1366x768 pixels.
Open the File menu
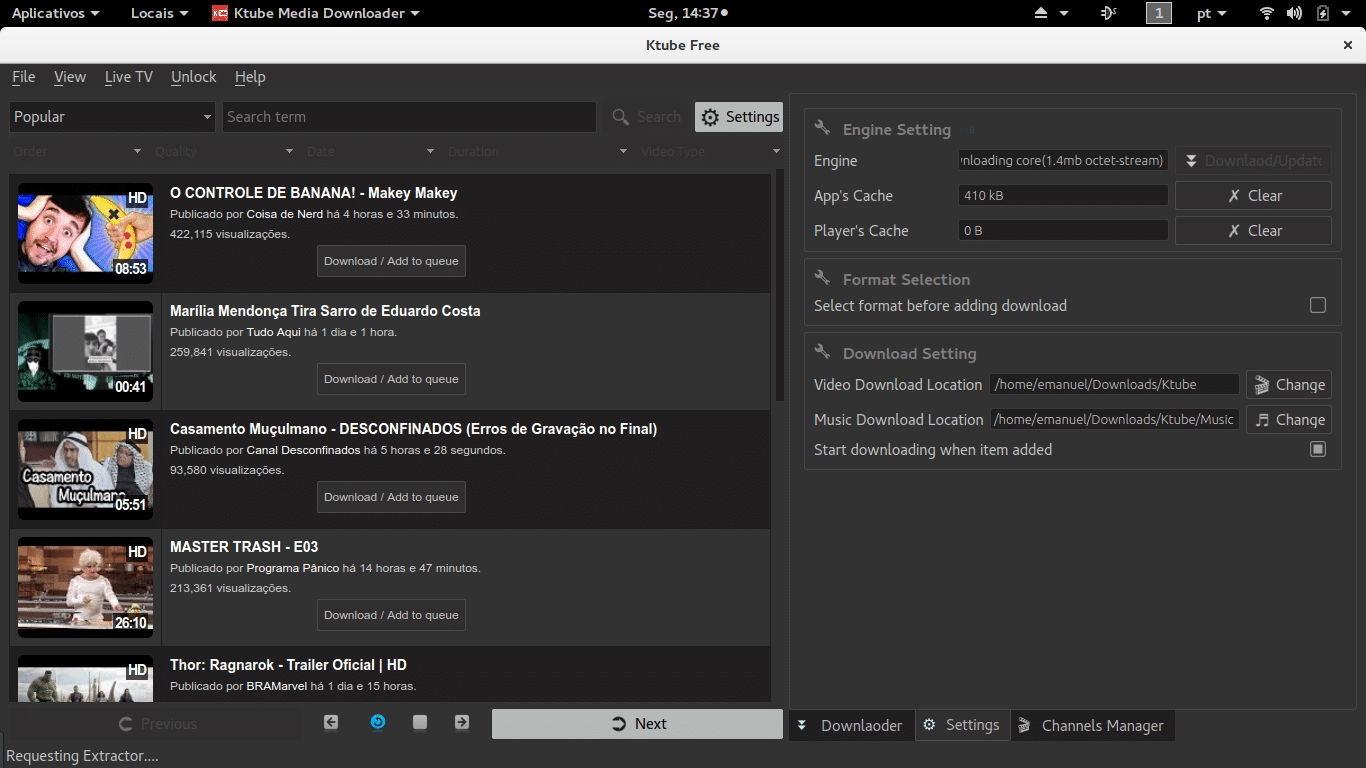(24, 77)
